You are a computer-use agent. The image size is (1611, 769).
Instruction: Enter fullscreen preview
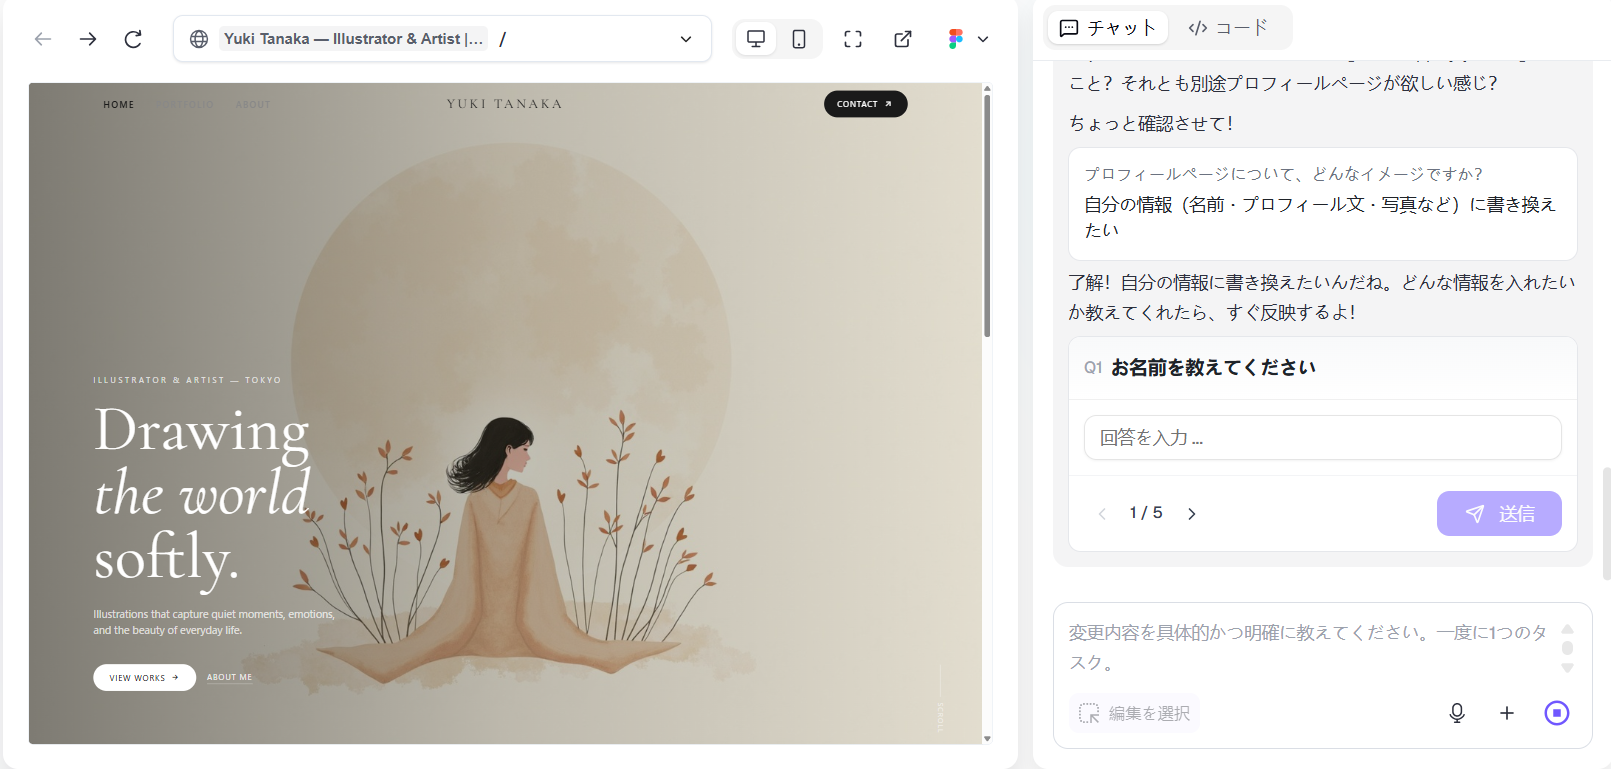point(853,39)
